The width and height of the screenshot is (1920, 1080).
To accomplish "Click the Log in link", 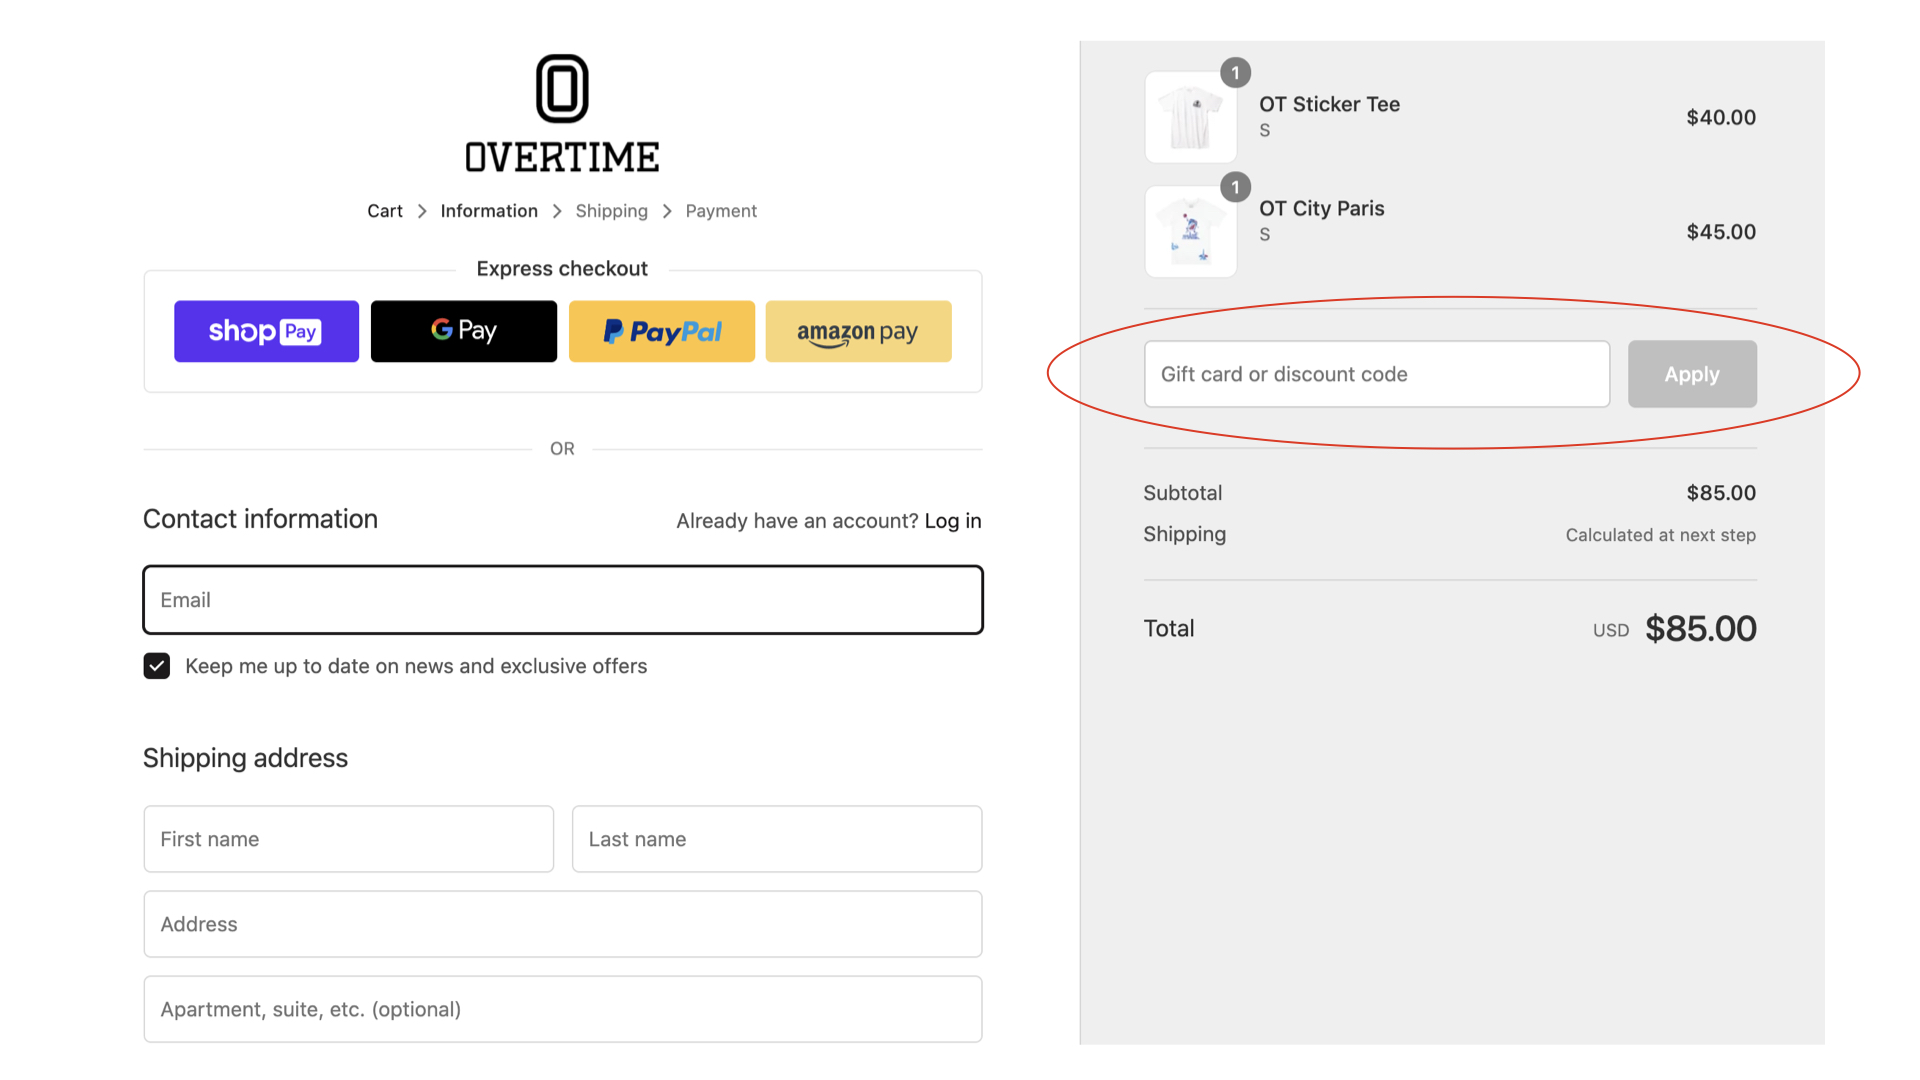I will tap(952, 521).
